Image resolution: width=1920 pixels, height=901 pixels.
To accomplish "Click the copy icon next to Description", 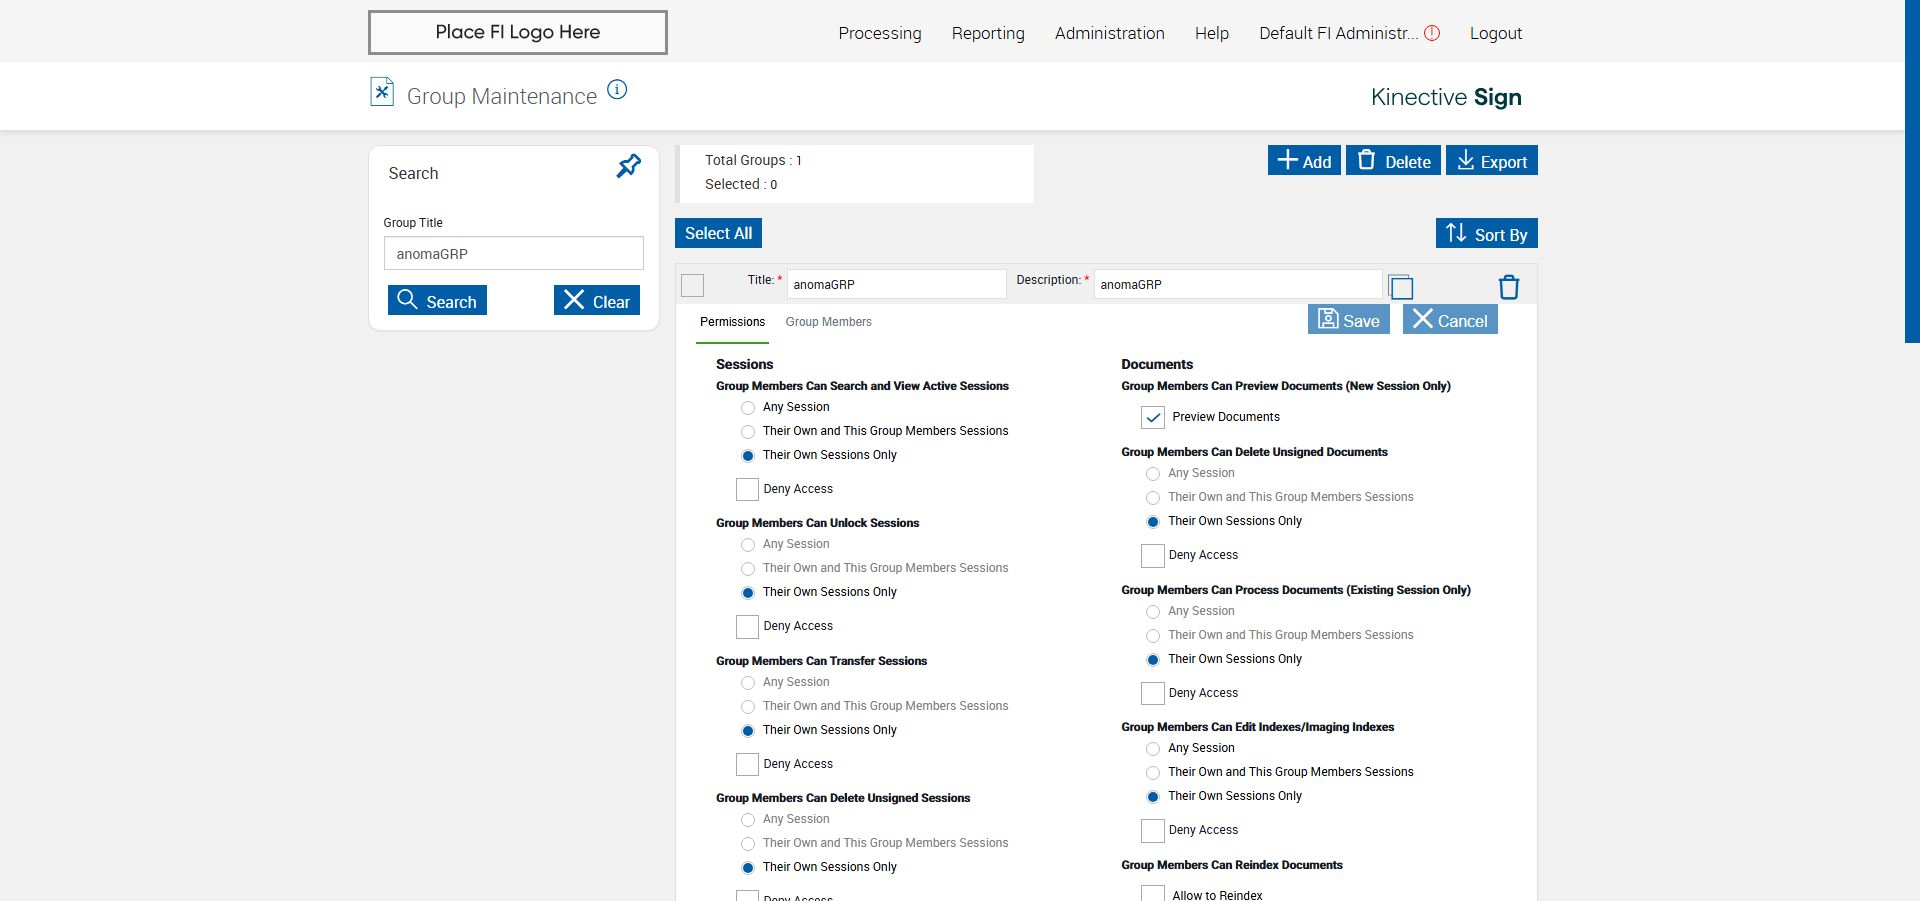I will (x=1401, y=288).
